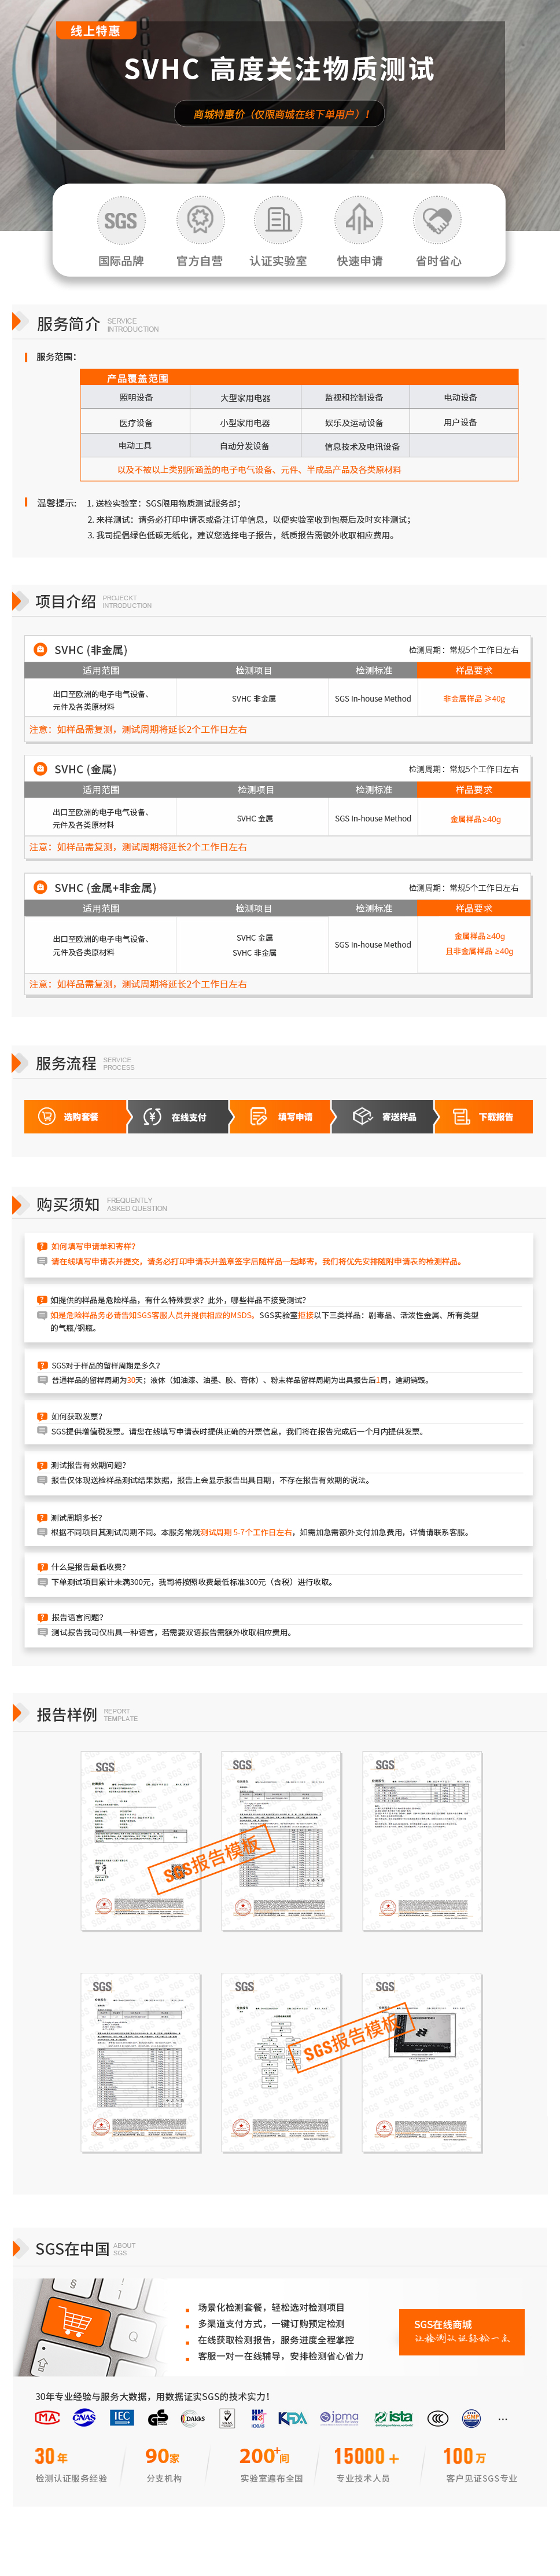The height and width of the screenshot is (2576, 560).
Task: Click the 快速申请 icon
Action: point(359,220)
